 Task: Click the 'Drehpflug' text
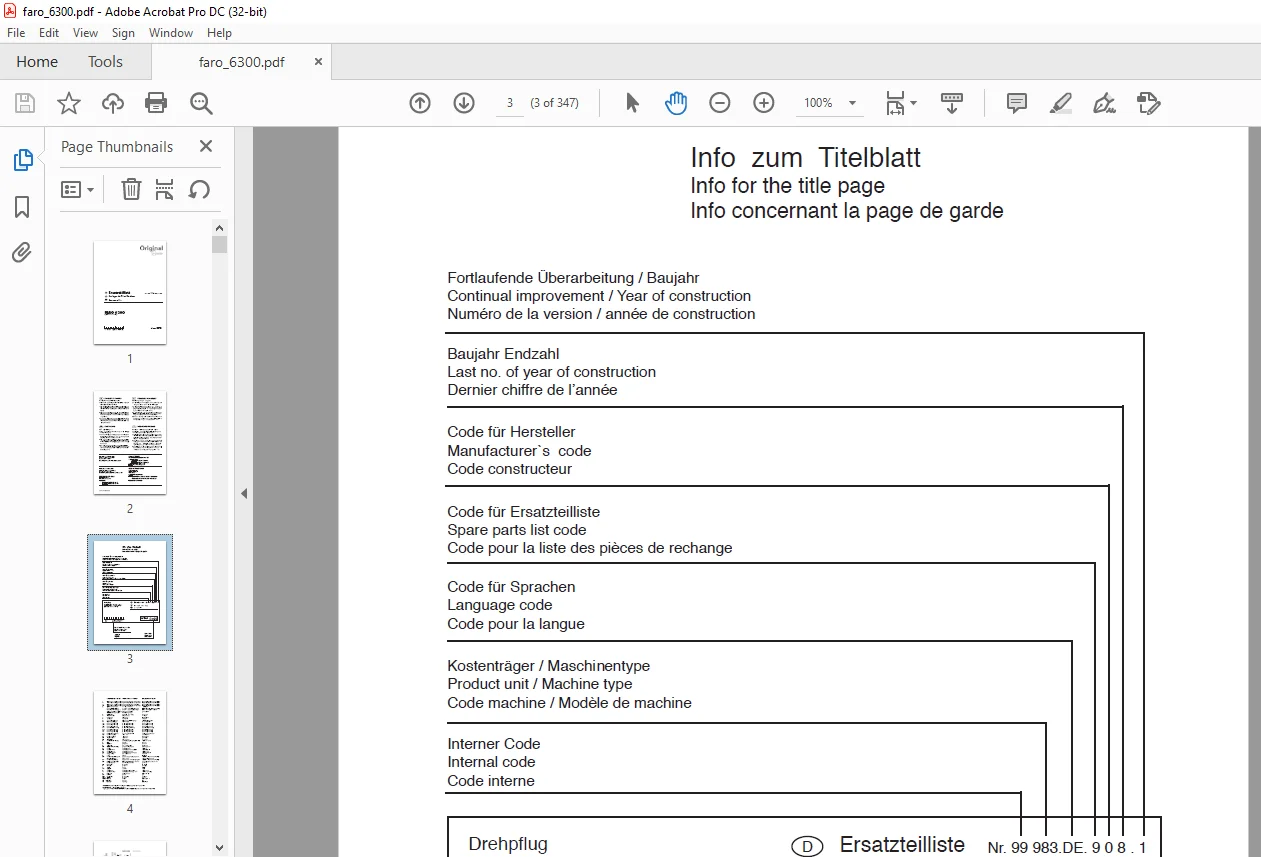[x=508, y=844]
